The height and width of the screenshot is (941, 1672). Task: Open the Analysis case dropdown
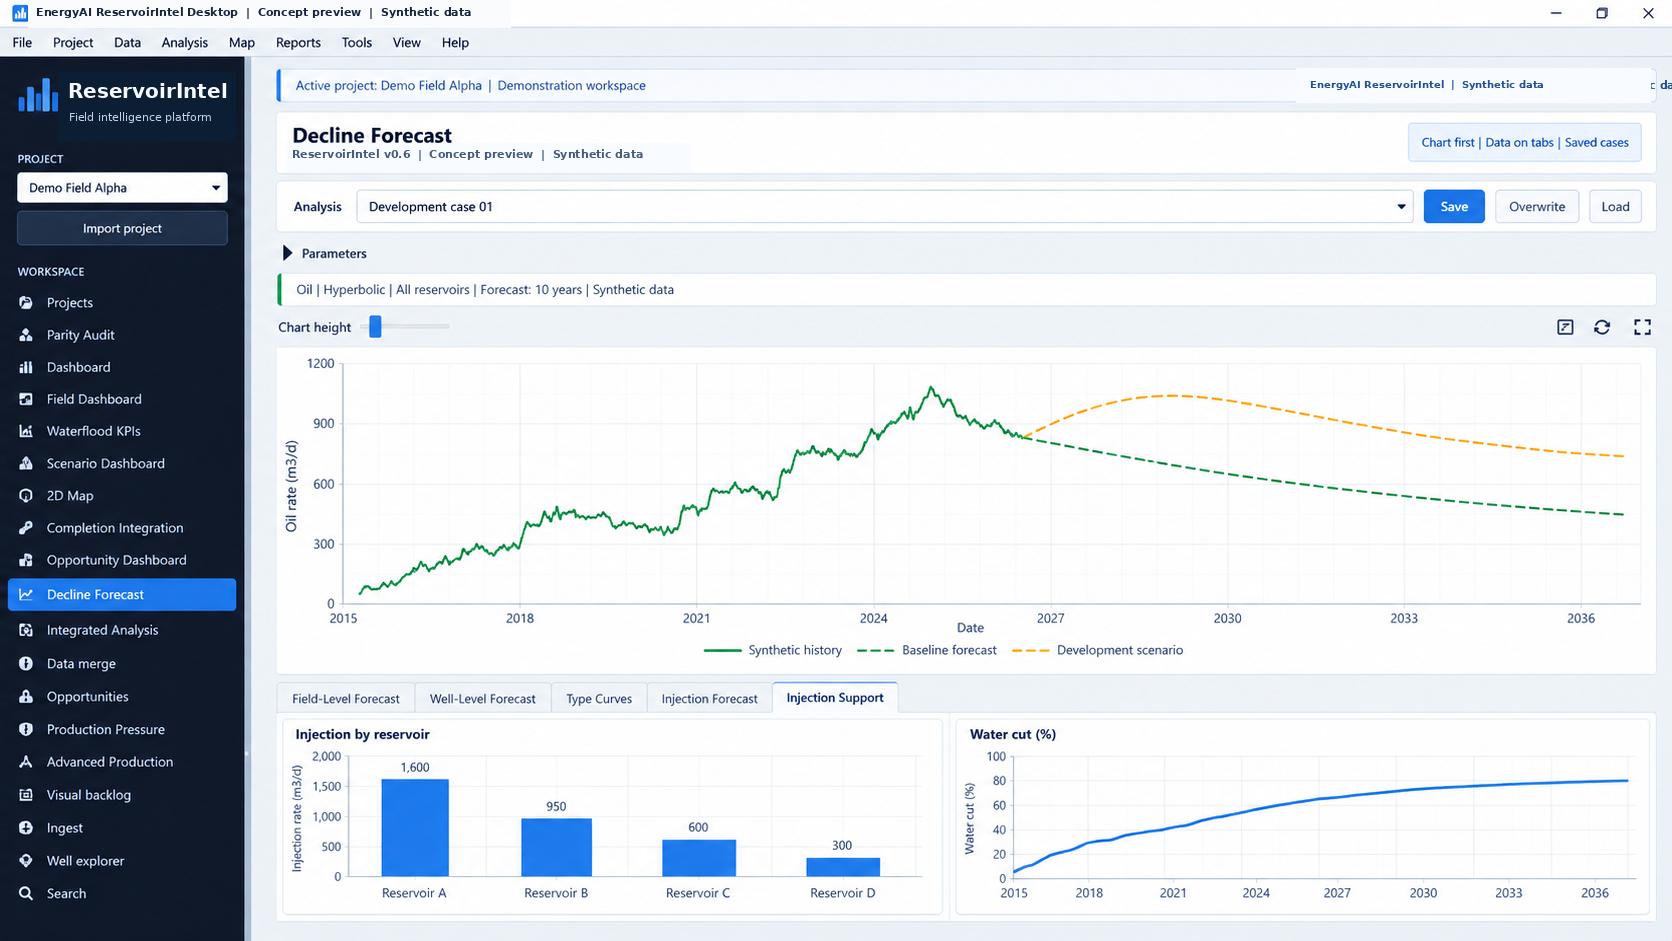(885, 207)
